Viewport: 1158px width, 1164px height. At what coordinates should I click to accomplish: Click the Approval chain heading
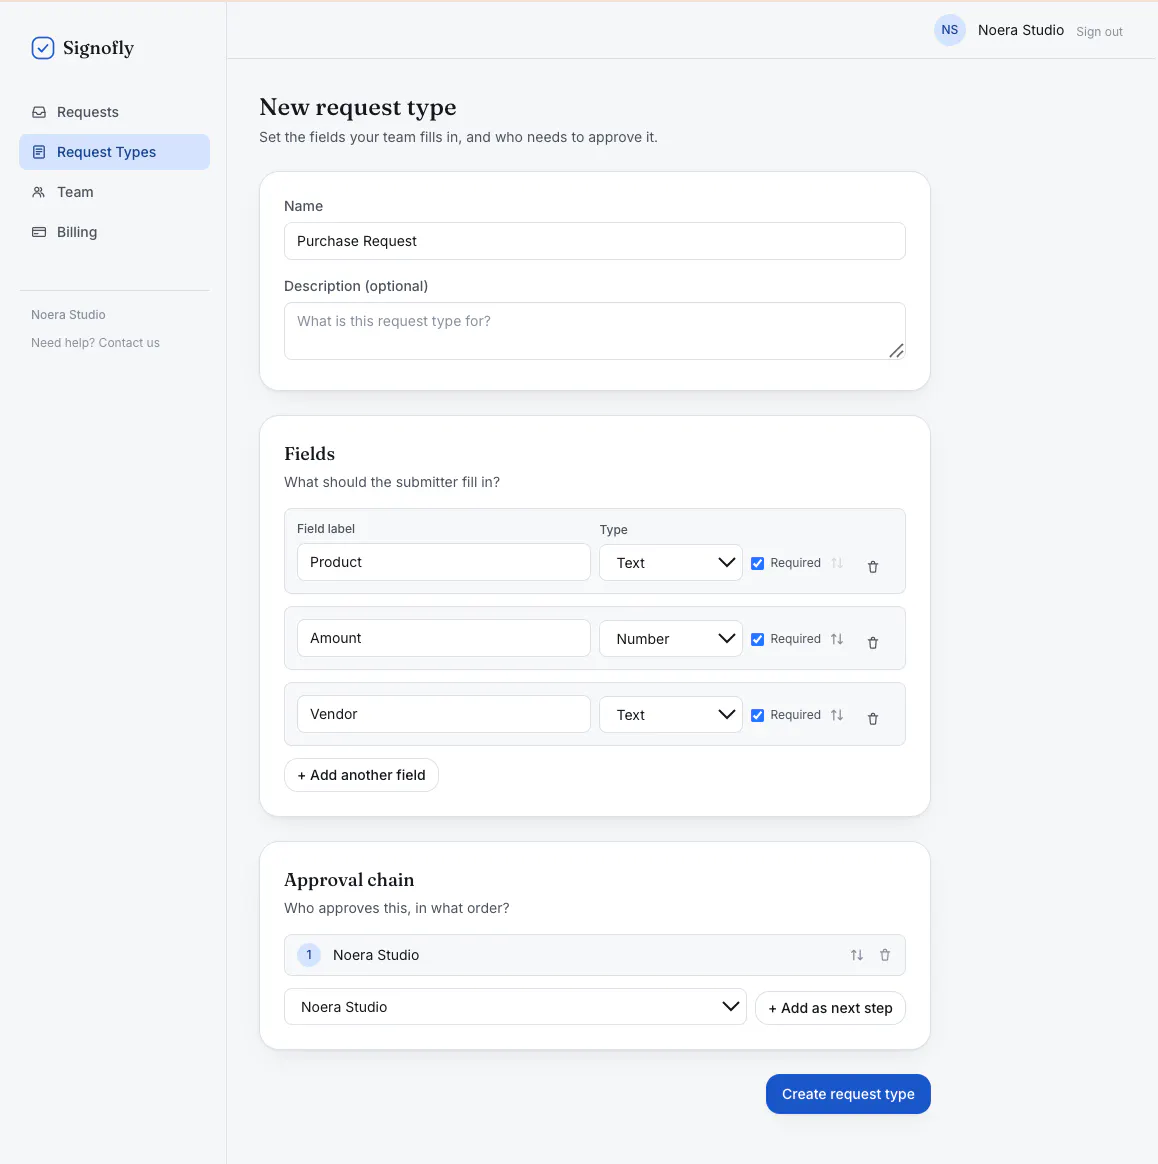[349, 880]
